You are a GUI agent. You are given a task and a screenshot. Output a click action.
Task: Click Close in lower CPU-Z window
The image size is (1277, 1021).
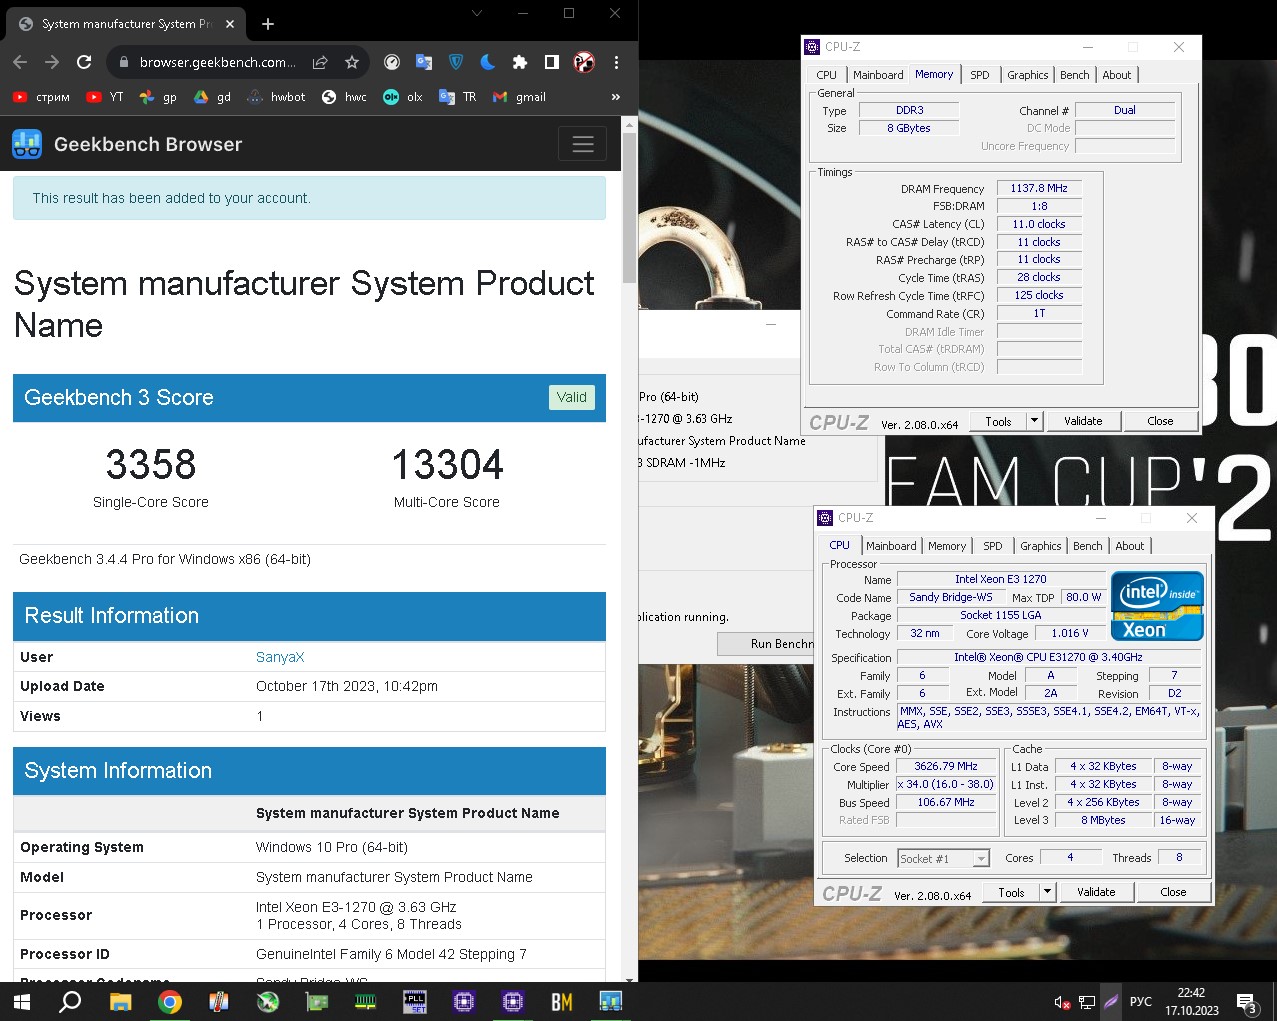(x=1173, y=892)
